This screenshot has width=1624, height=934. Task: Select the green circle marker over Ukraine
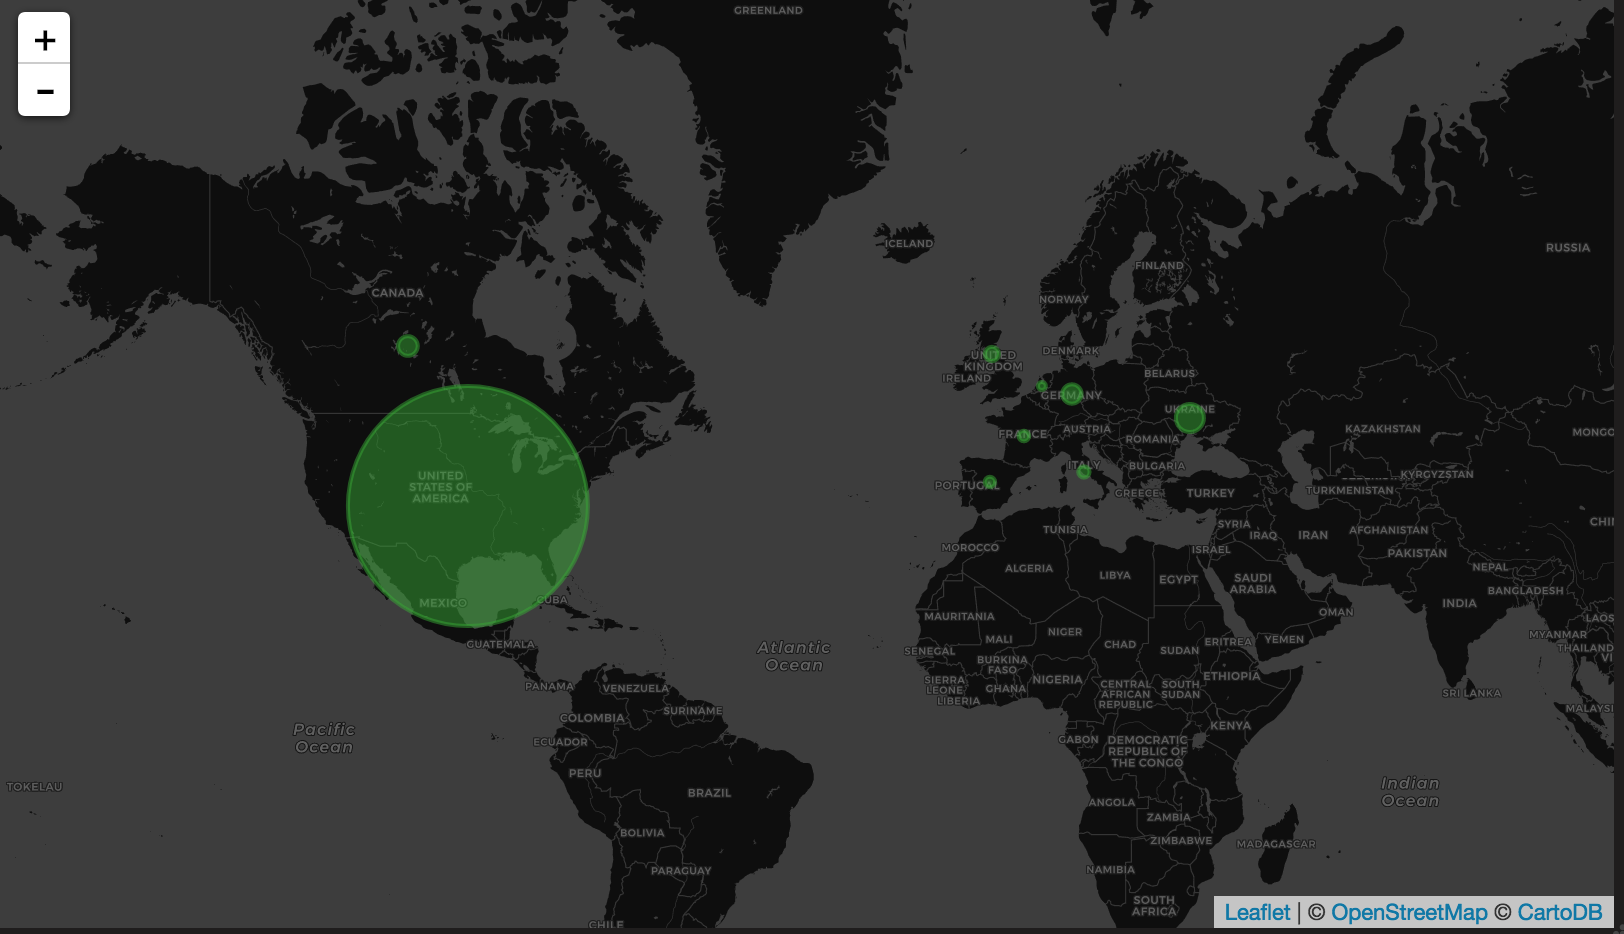click(x=1189, y=417)
